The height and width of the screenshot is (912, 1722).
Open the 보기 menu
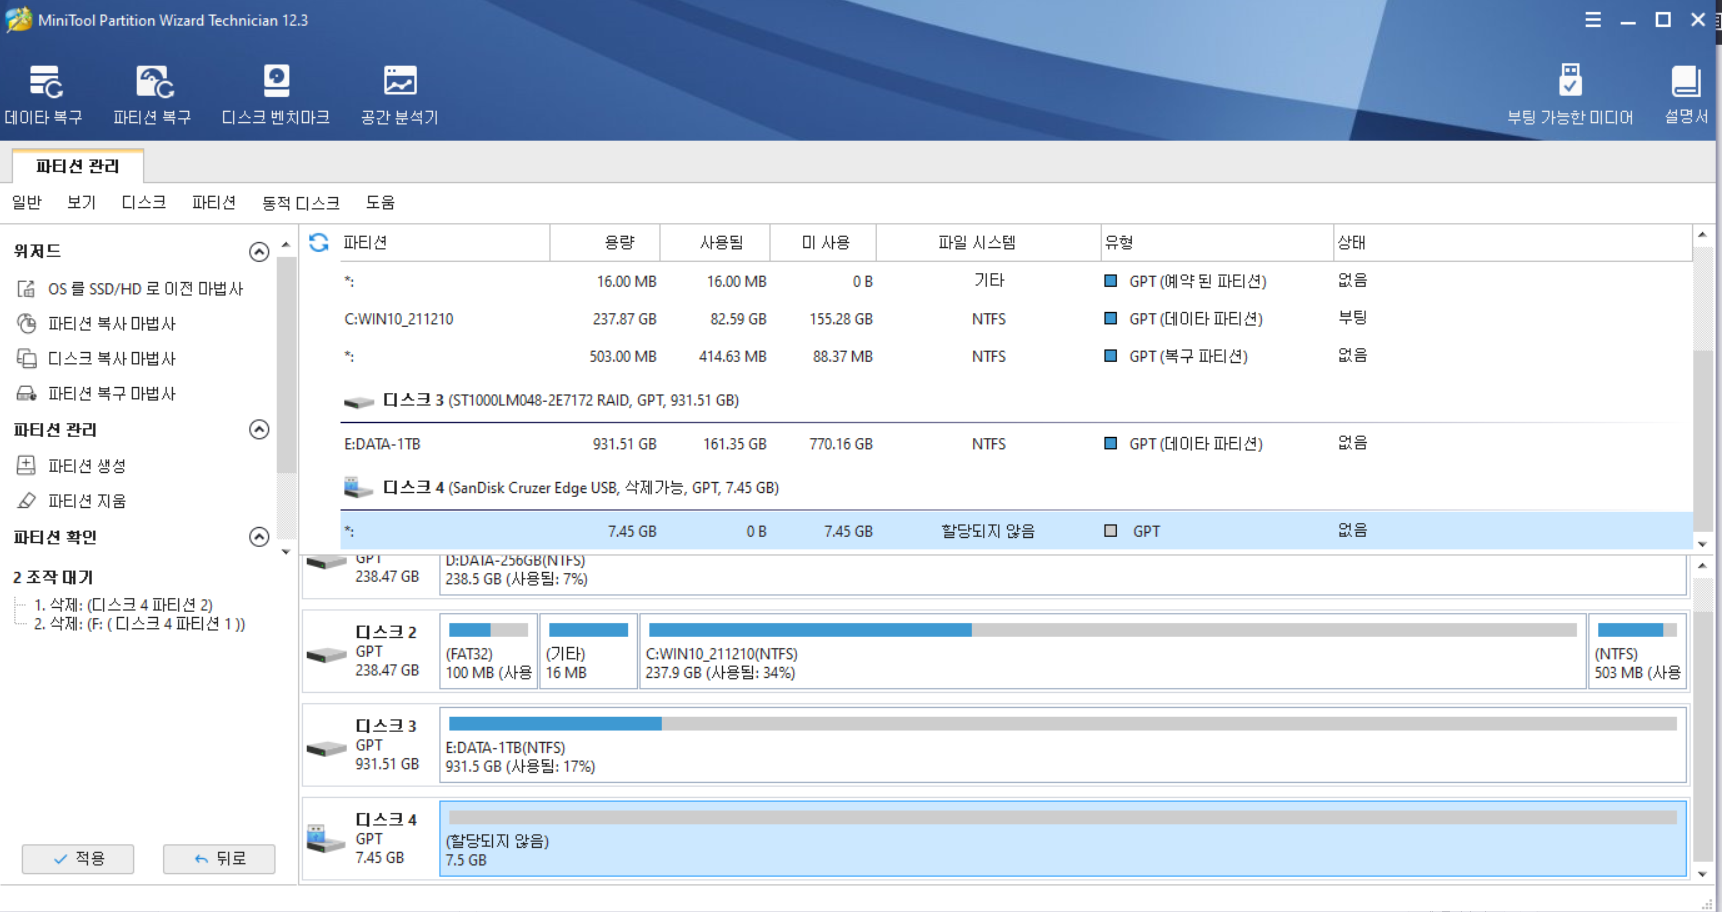click(x=81, y=203)
